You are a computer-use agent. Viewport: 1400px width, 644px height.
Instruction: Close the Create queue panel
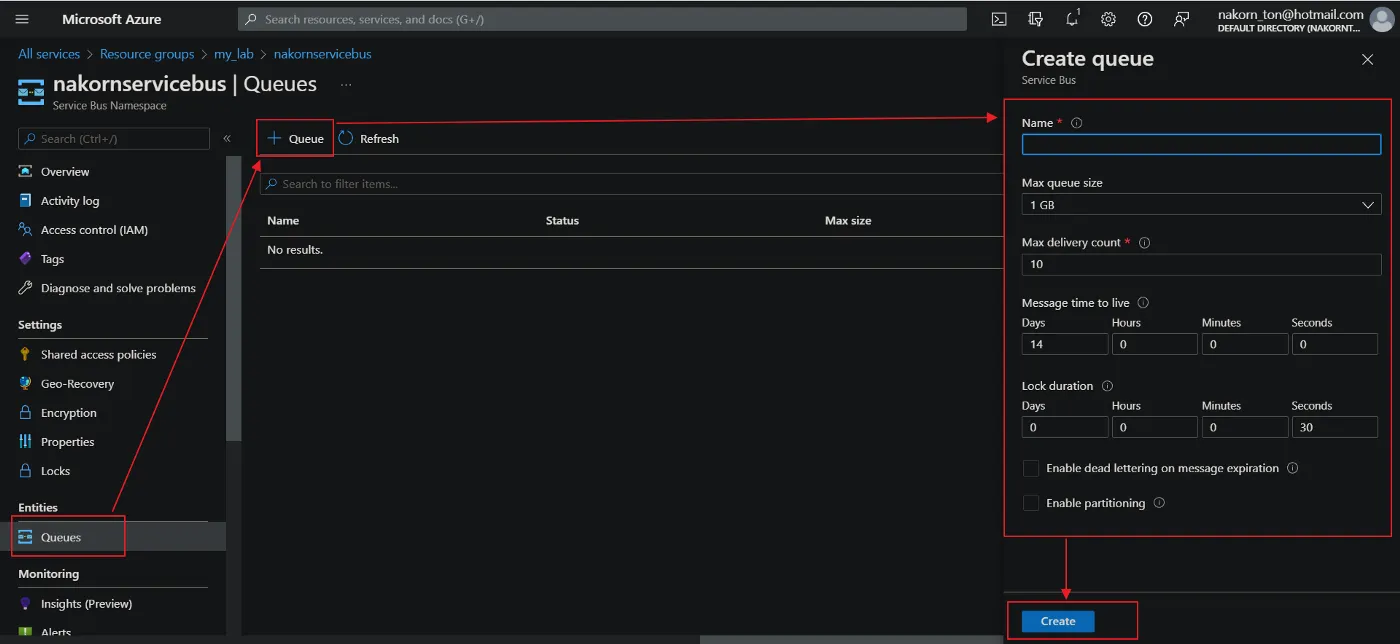pos(1367,60)
